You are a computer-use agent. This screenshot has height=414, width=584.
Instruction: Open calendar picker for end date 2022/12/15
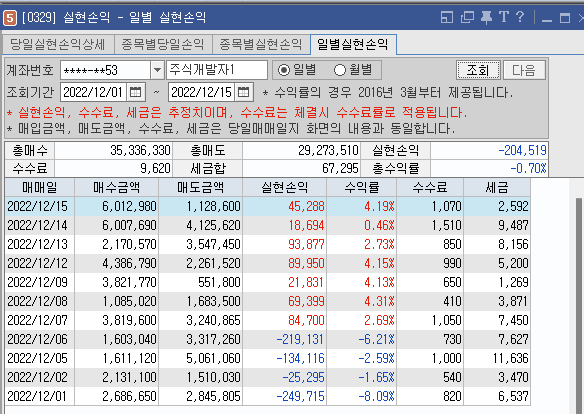click(x=244, y=92)
